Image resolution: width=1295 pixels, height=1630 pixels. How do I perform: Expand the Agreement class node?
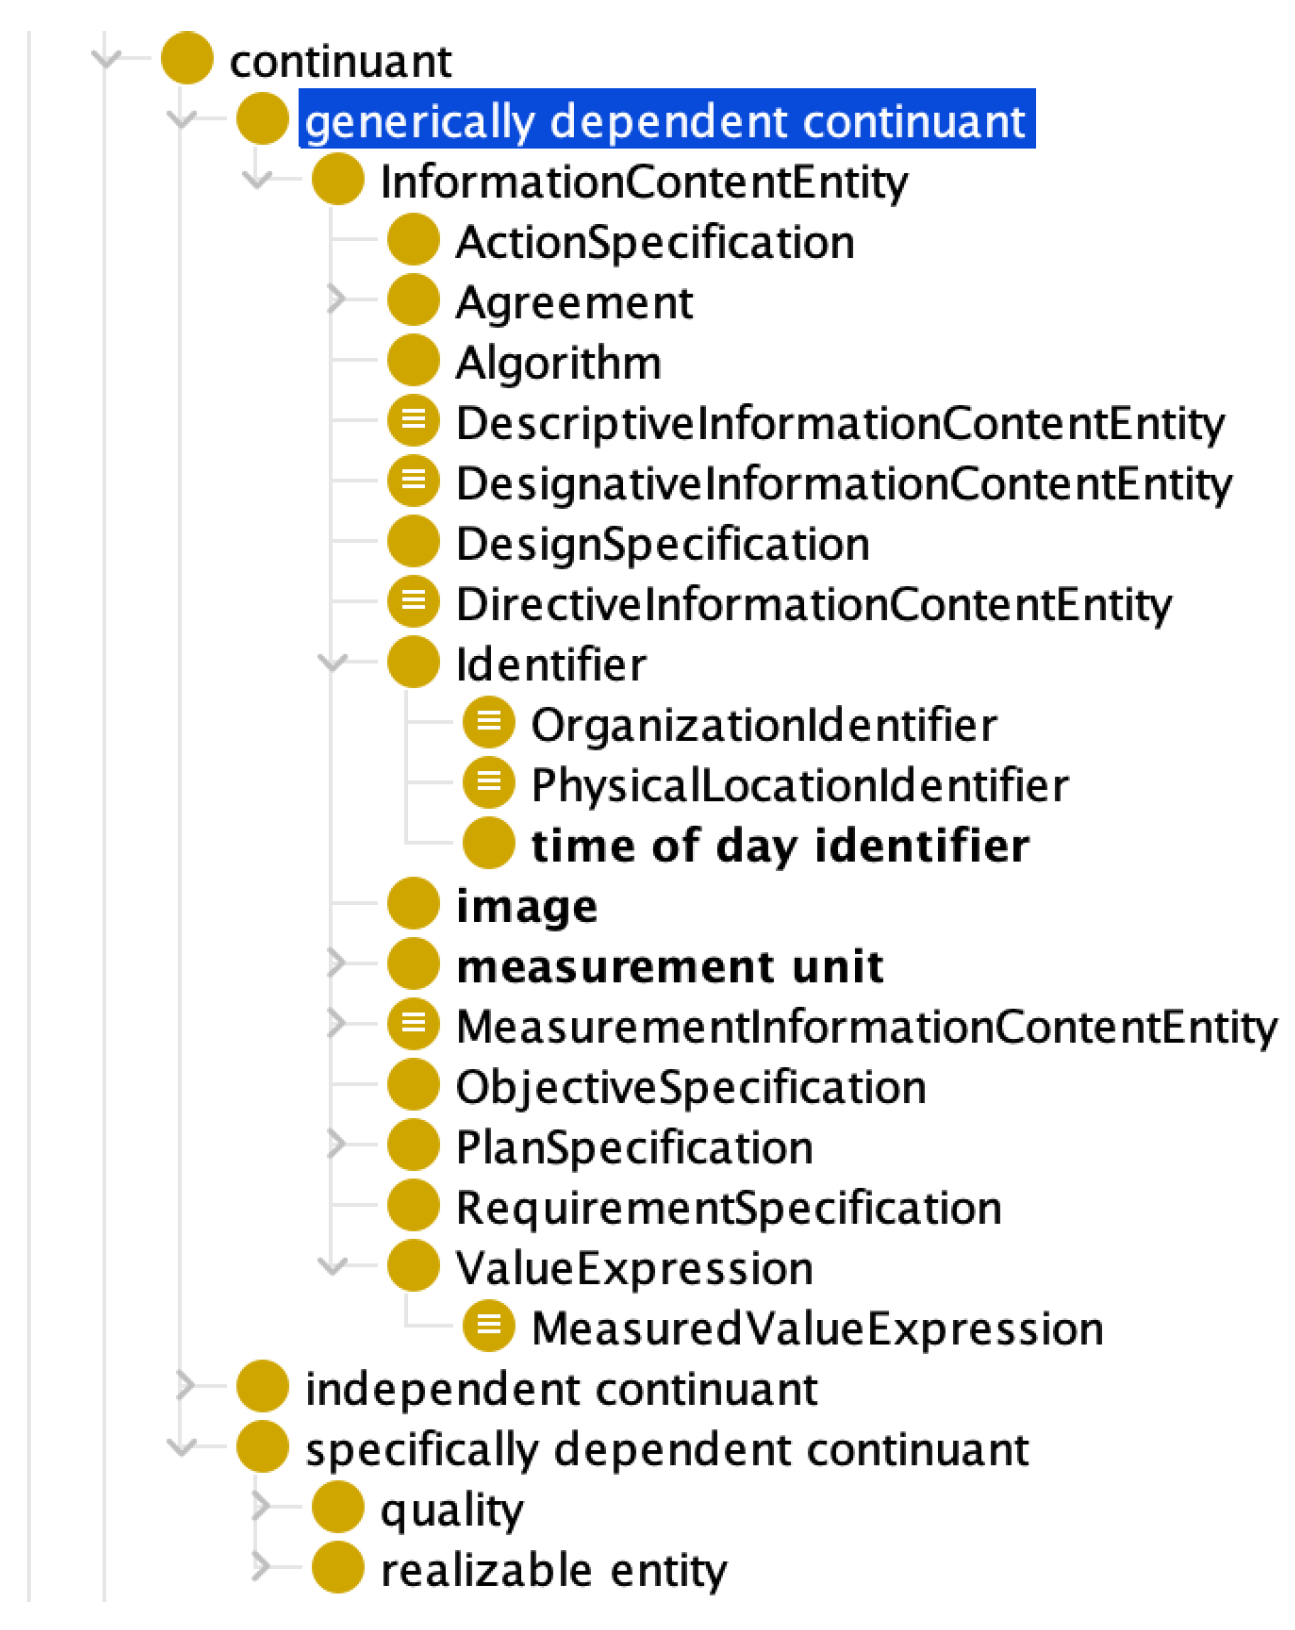[x=336, y=300]
